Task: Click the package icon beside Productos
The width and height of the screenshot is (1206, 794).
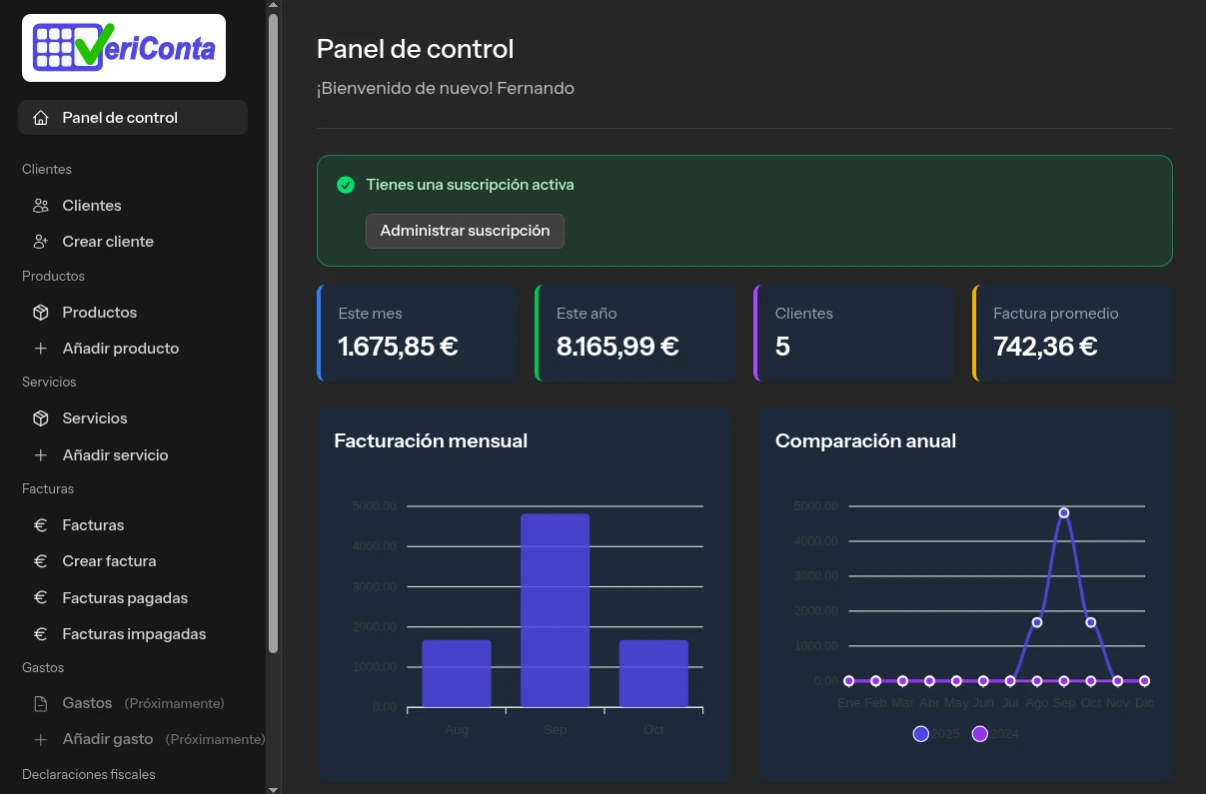Action: tap(40, 312)
